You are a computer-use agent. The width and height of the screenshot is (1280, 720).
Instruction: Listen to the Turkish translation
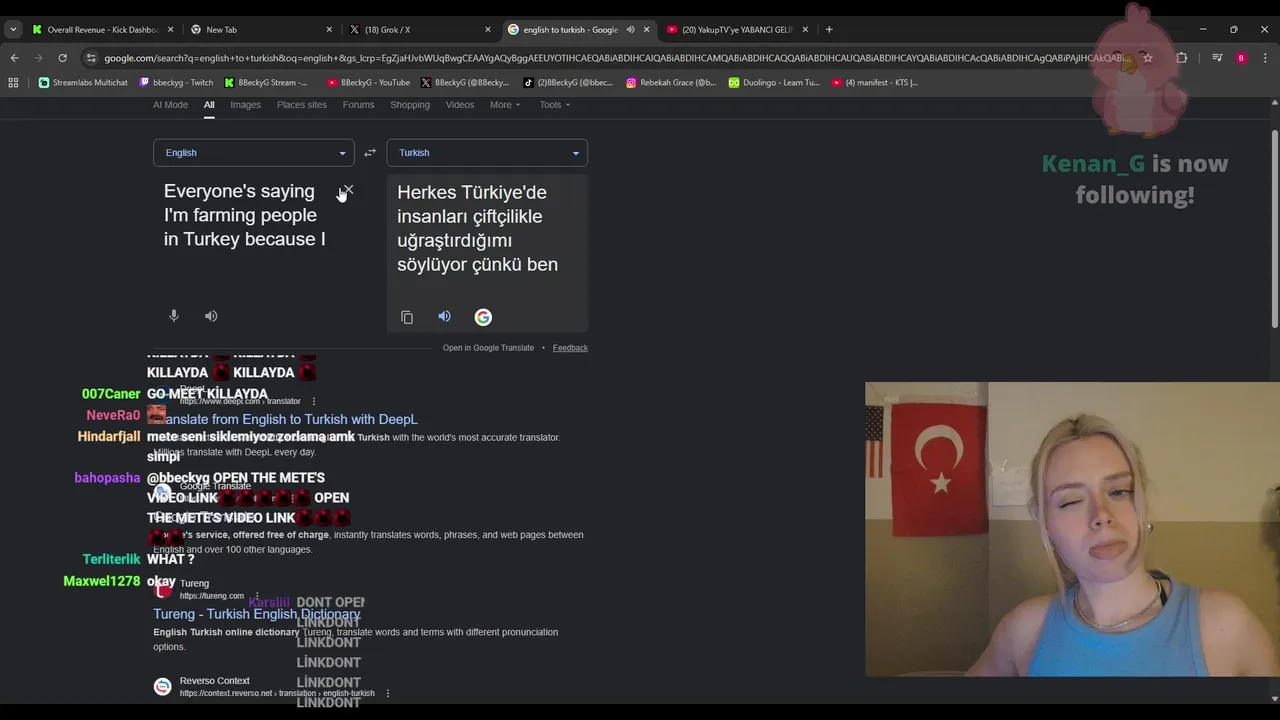444,317
